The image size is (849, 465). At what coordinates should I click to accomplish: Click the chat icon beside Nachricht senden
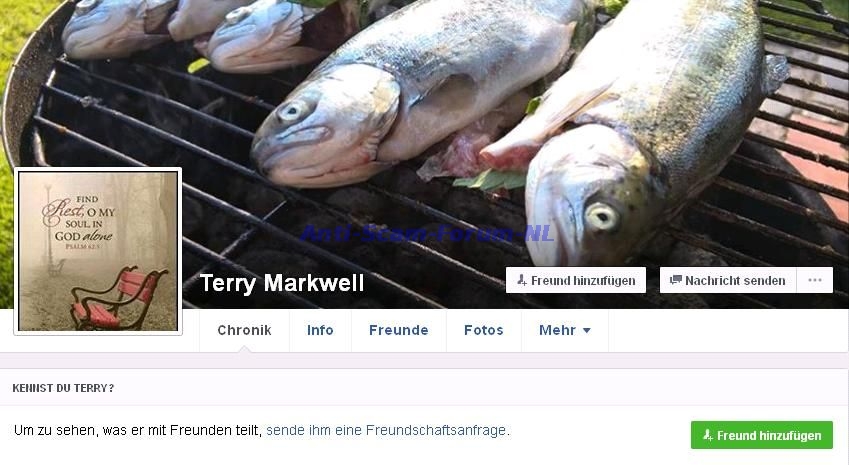point(676,280)
